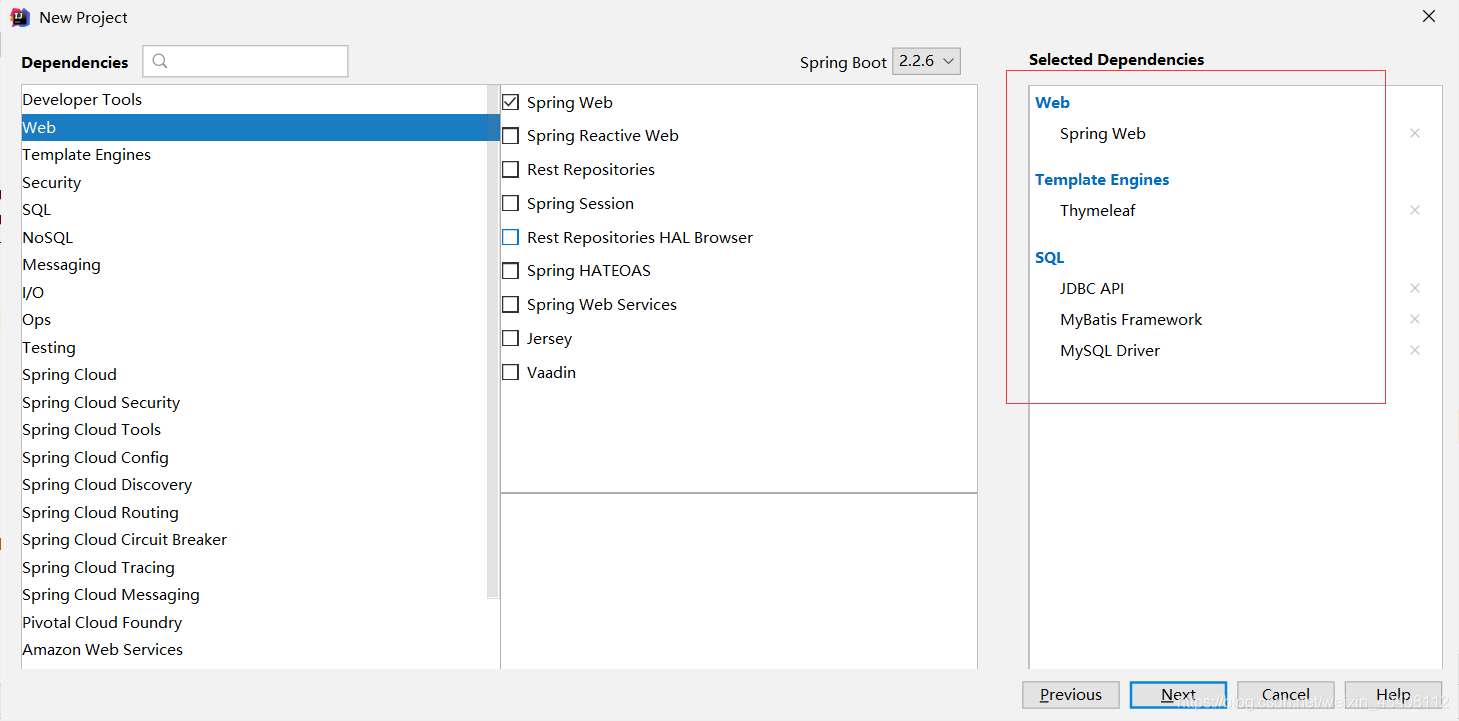Viewport: 1459px width, 721px height.
Task: Enable Rest Repositories HAL Browser
Action: (510, 237)
